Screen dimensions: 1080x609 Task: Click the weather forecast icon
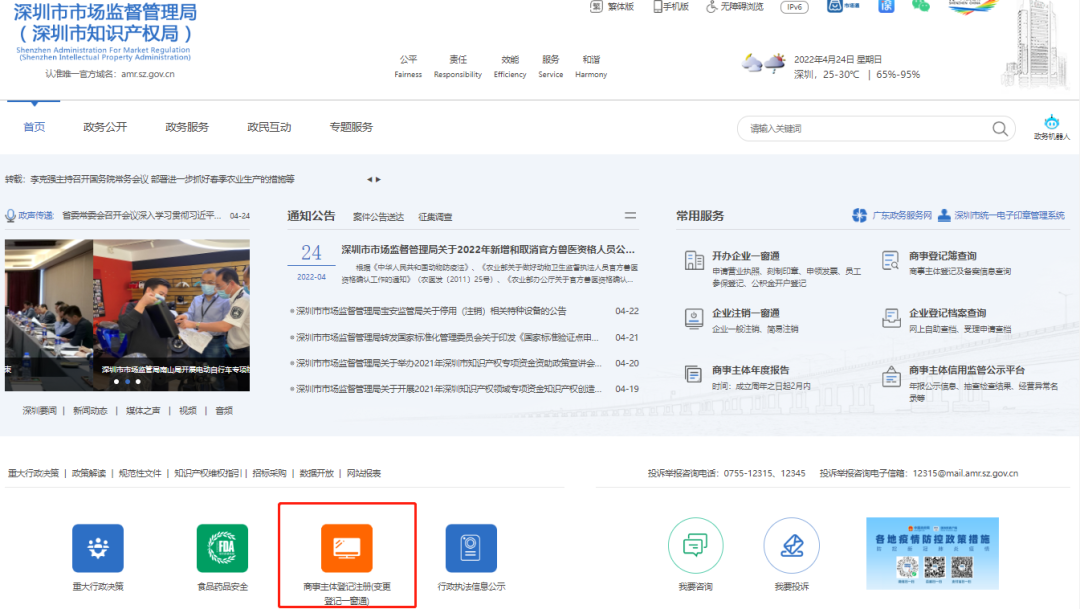(x=763, y=64)
